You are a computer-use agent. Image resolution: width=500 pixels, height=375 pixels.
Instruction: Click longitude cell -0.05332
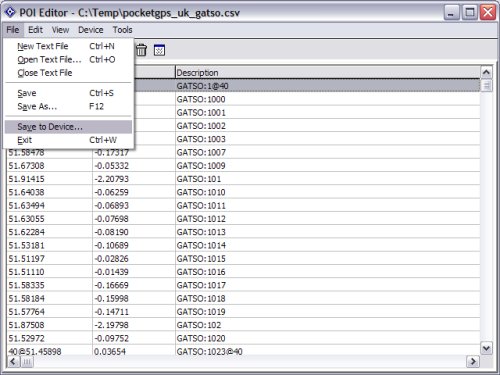click(134, 165)
